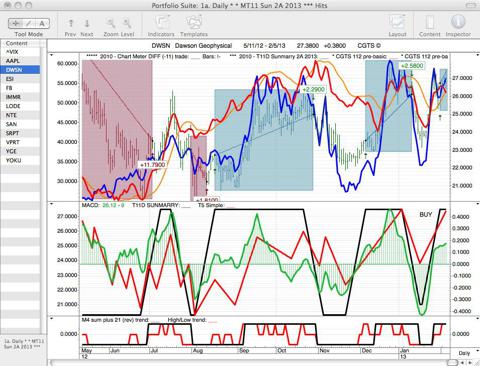
Task: Select the crosshair Tool Mode button
Action: pos(15,23)
